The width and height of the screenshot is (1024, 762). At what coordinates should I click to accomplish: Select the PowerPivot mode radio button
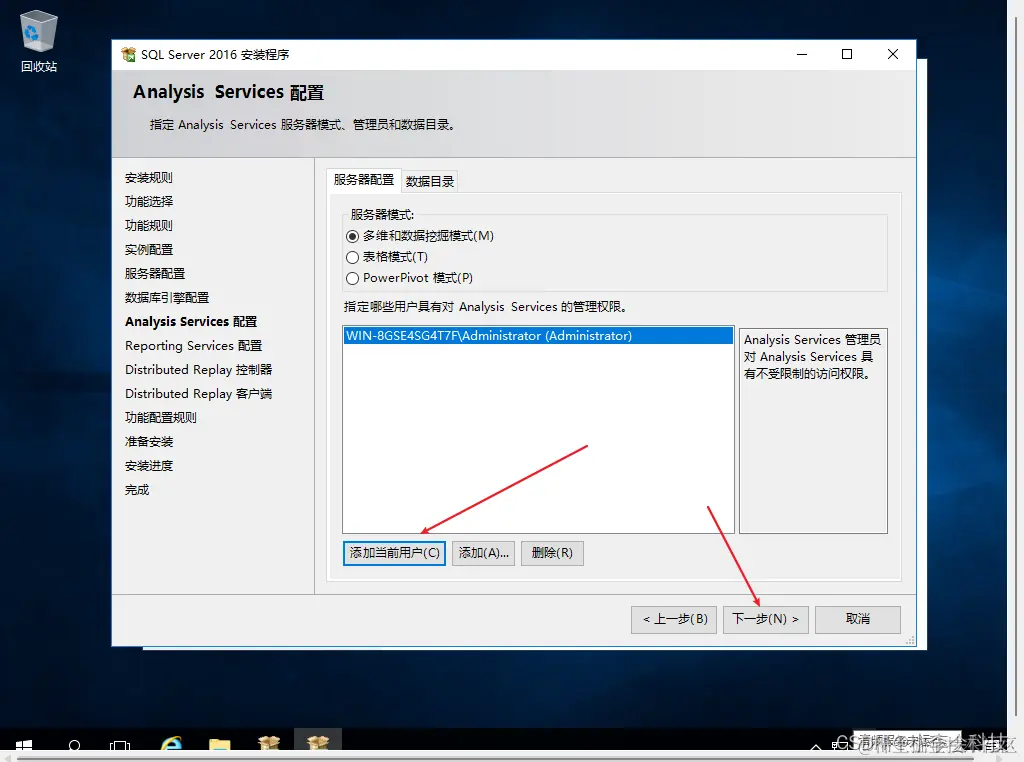(353, 278)
